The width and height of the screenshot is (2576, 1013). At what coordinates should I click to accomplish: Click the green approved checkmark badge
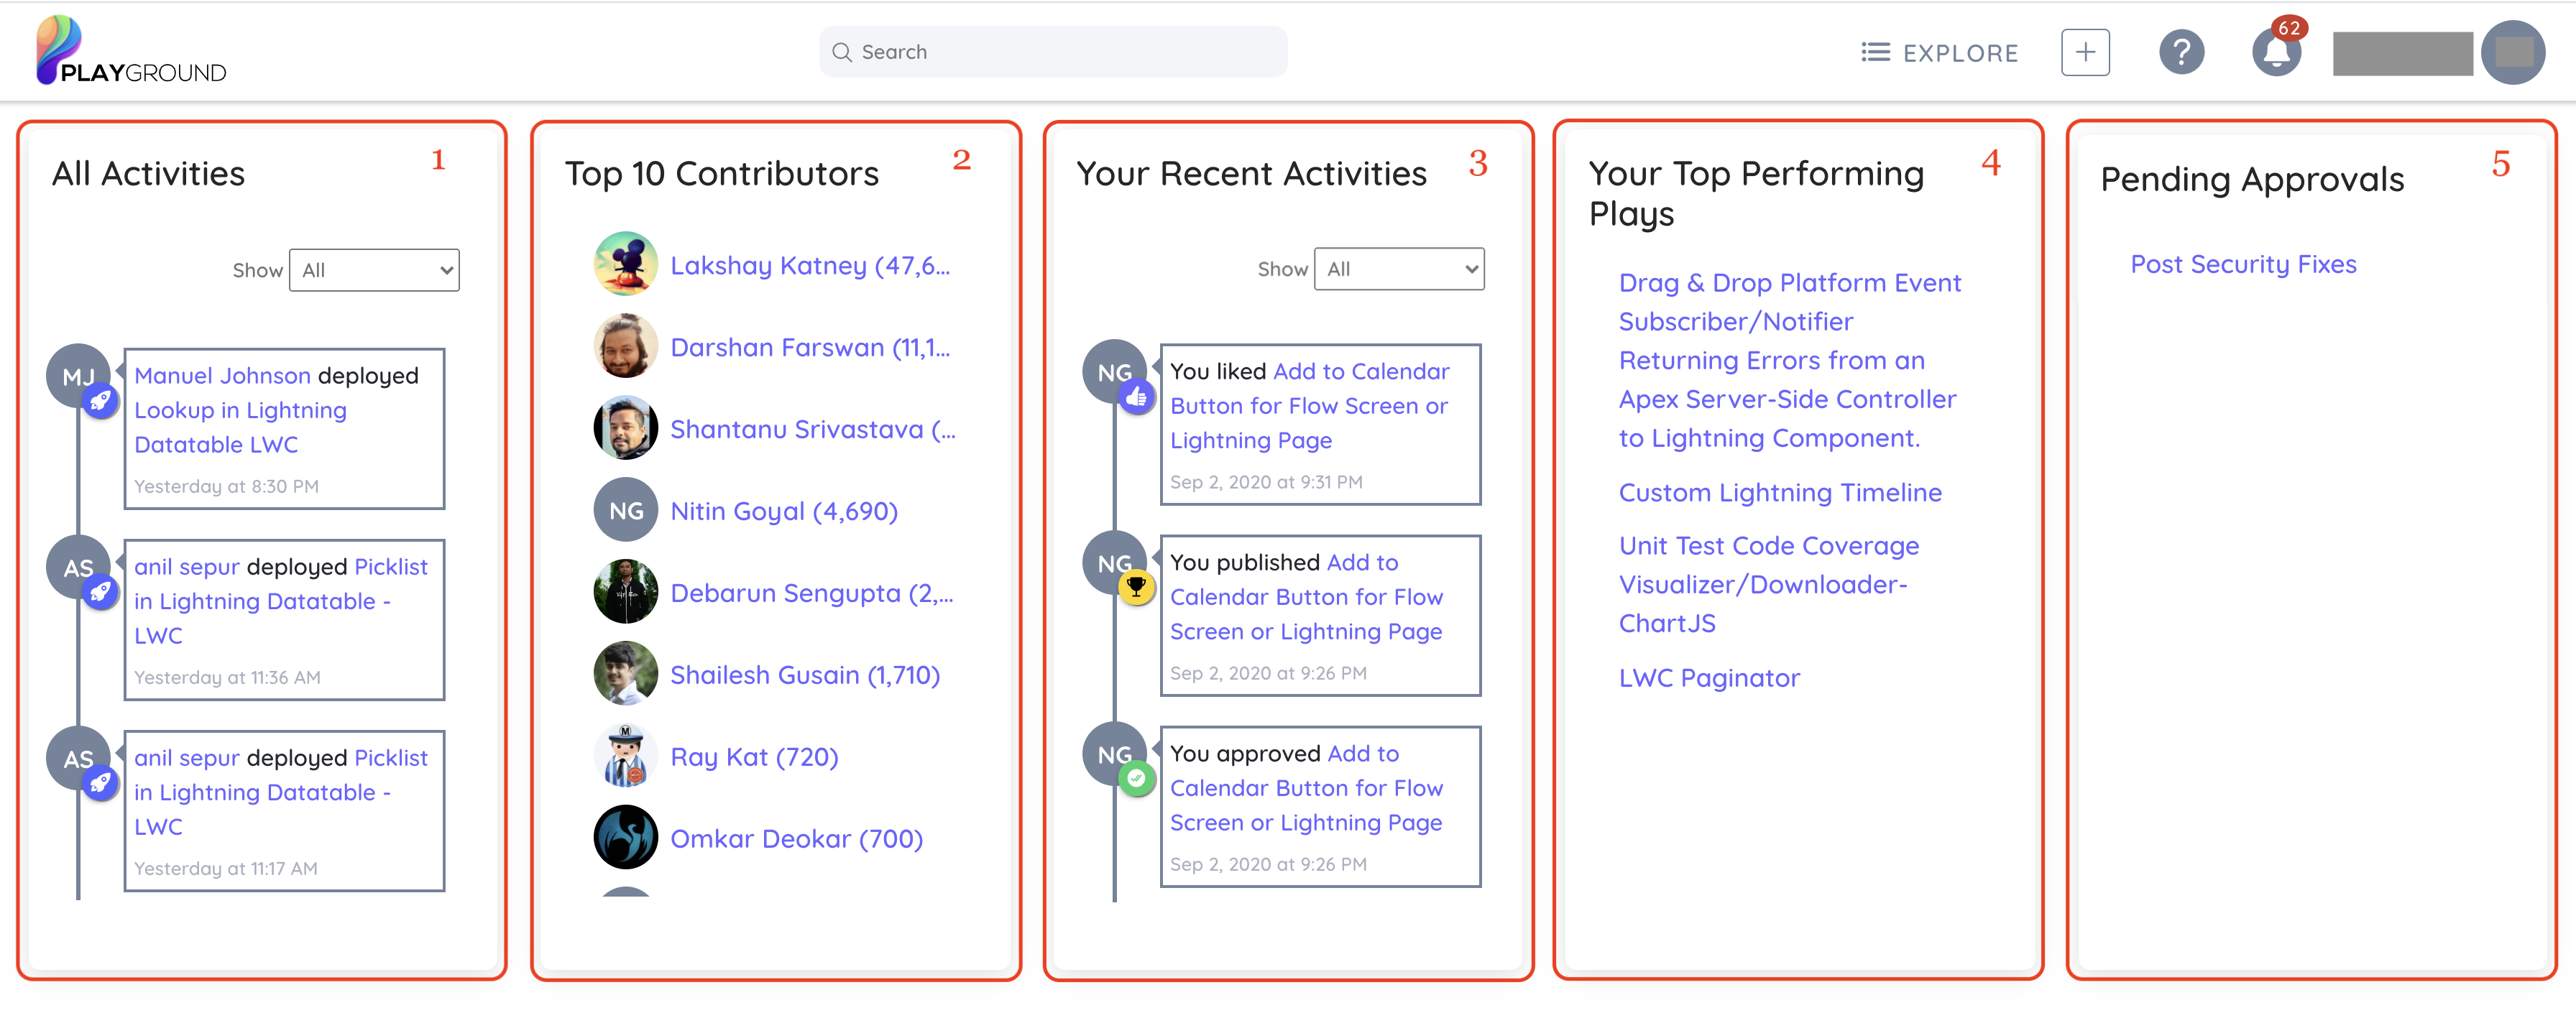(1136, 778)
